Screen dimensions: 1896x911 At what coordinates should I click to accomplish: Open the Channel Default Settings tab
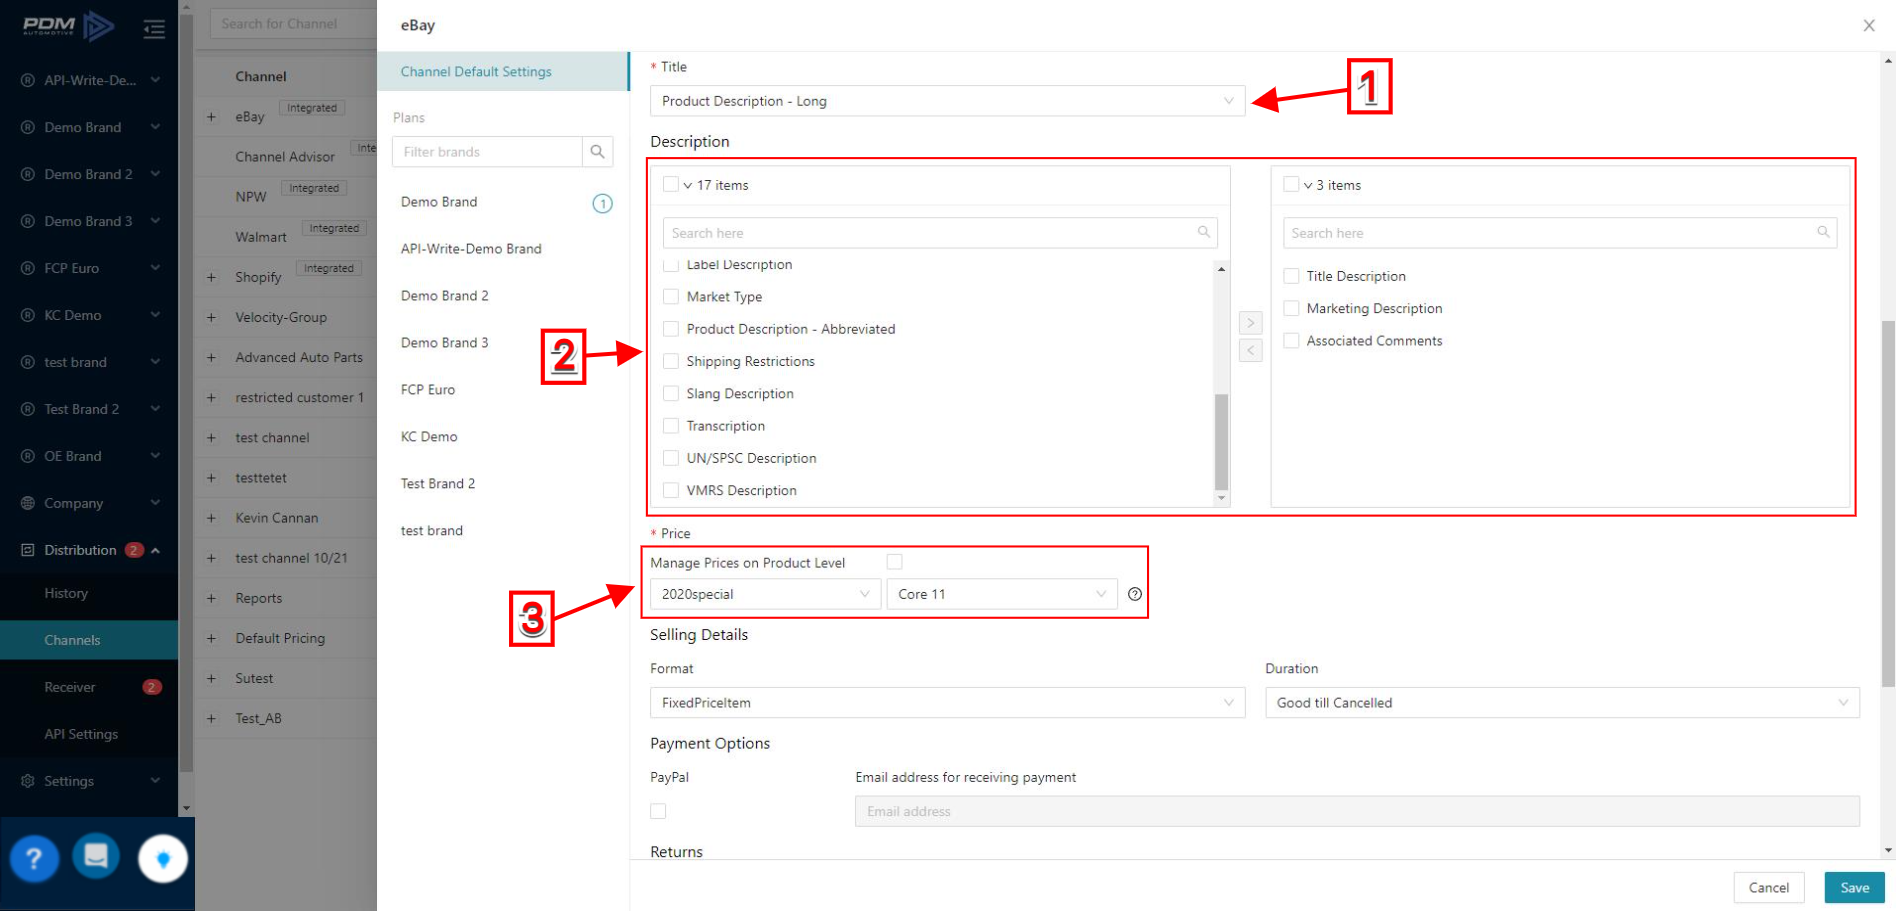(503, 72)
